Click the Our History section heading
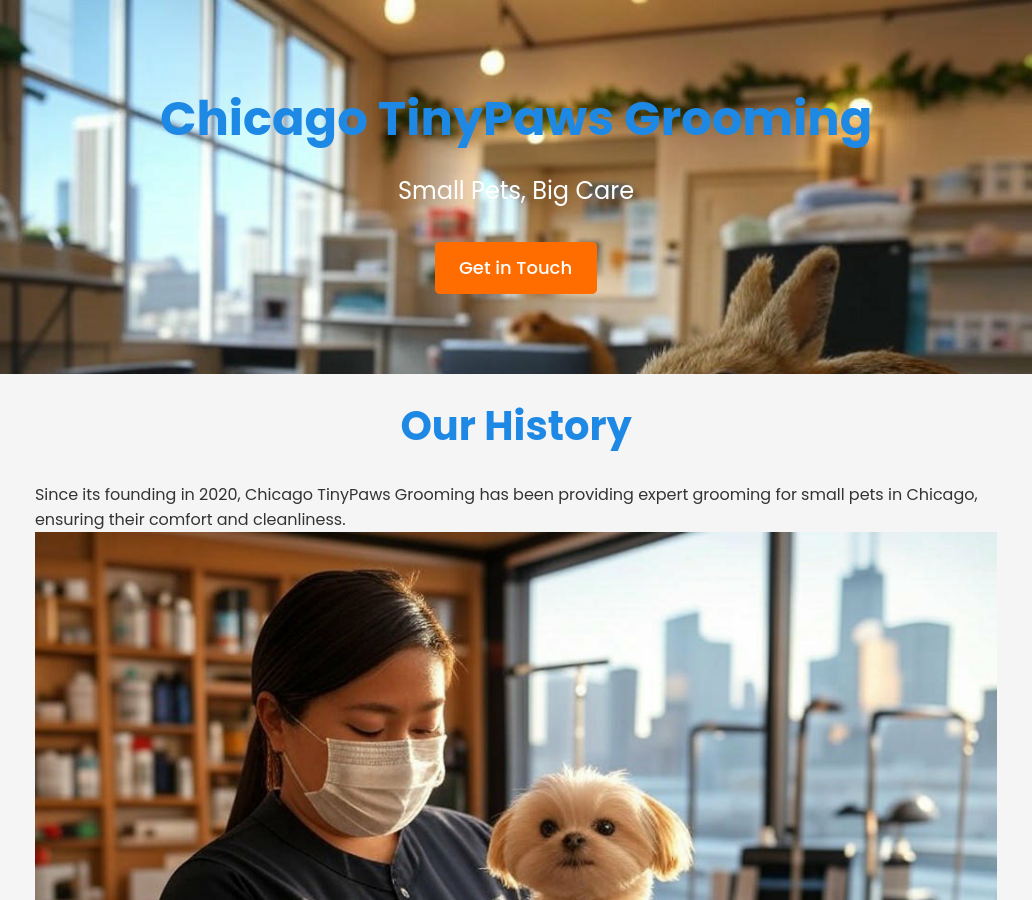The width and height of the screenshot is (1032, 900). (516, 426)
